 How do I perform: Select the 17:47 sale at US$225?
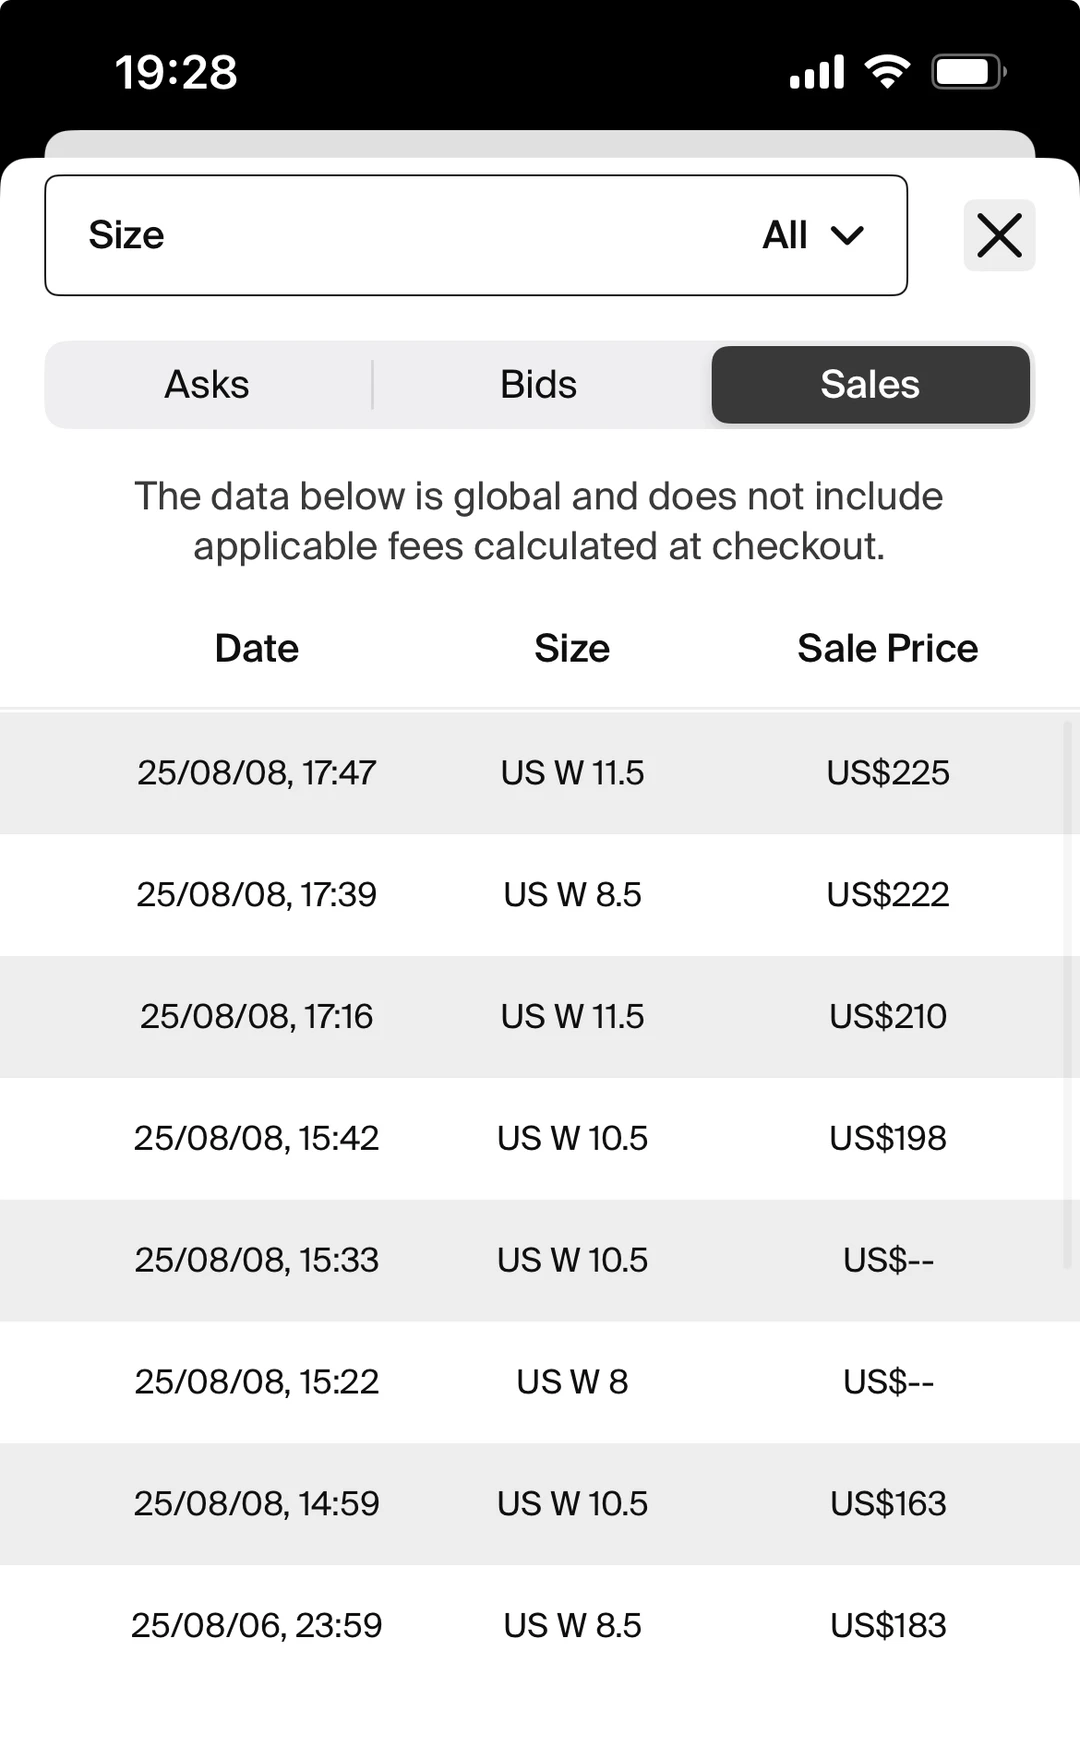[540, 773]
